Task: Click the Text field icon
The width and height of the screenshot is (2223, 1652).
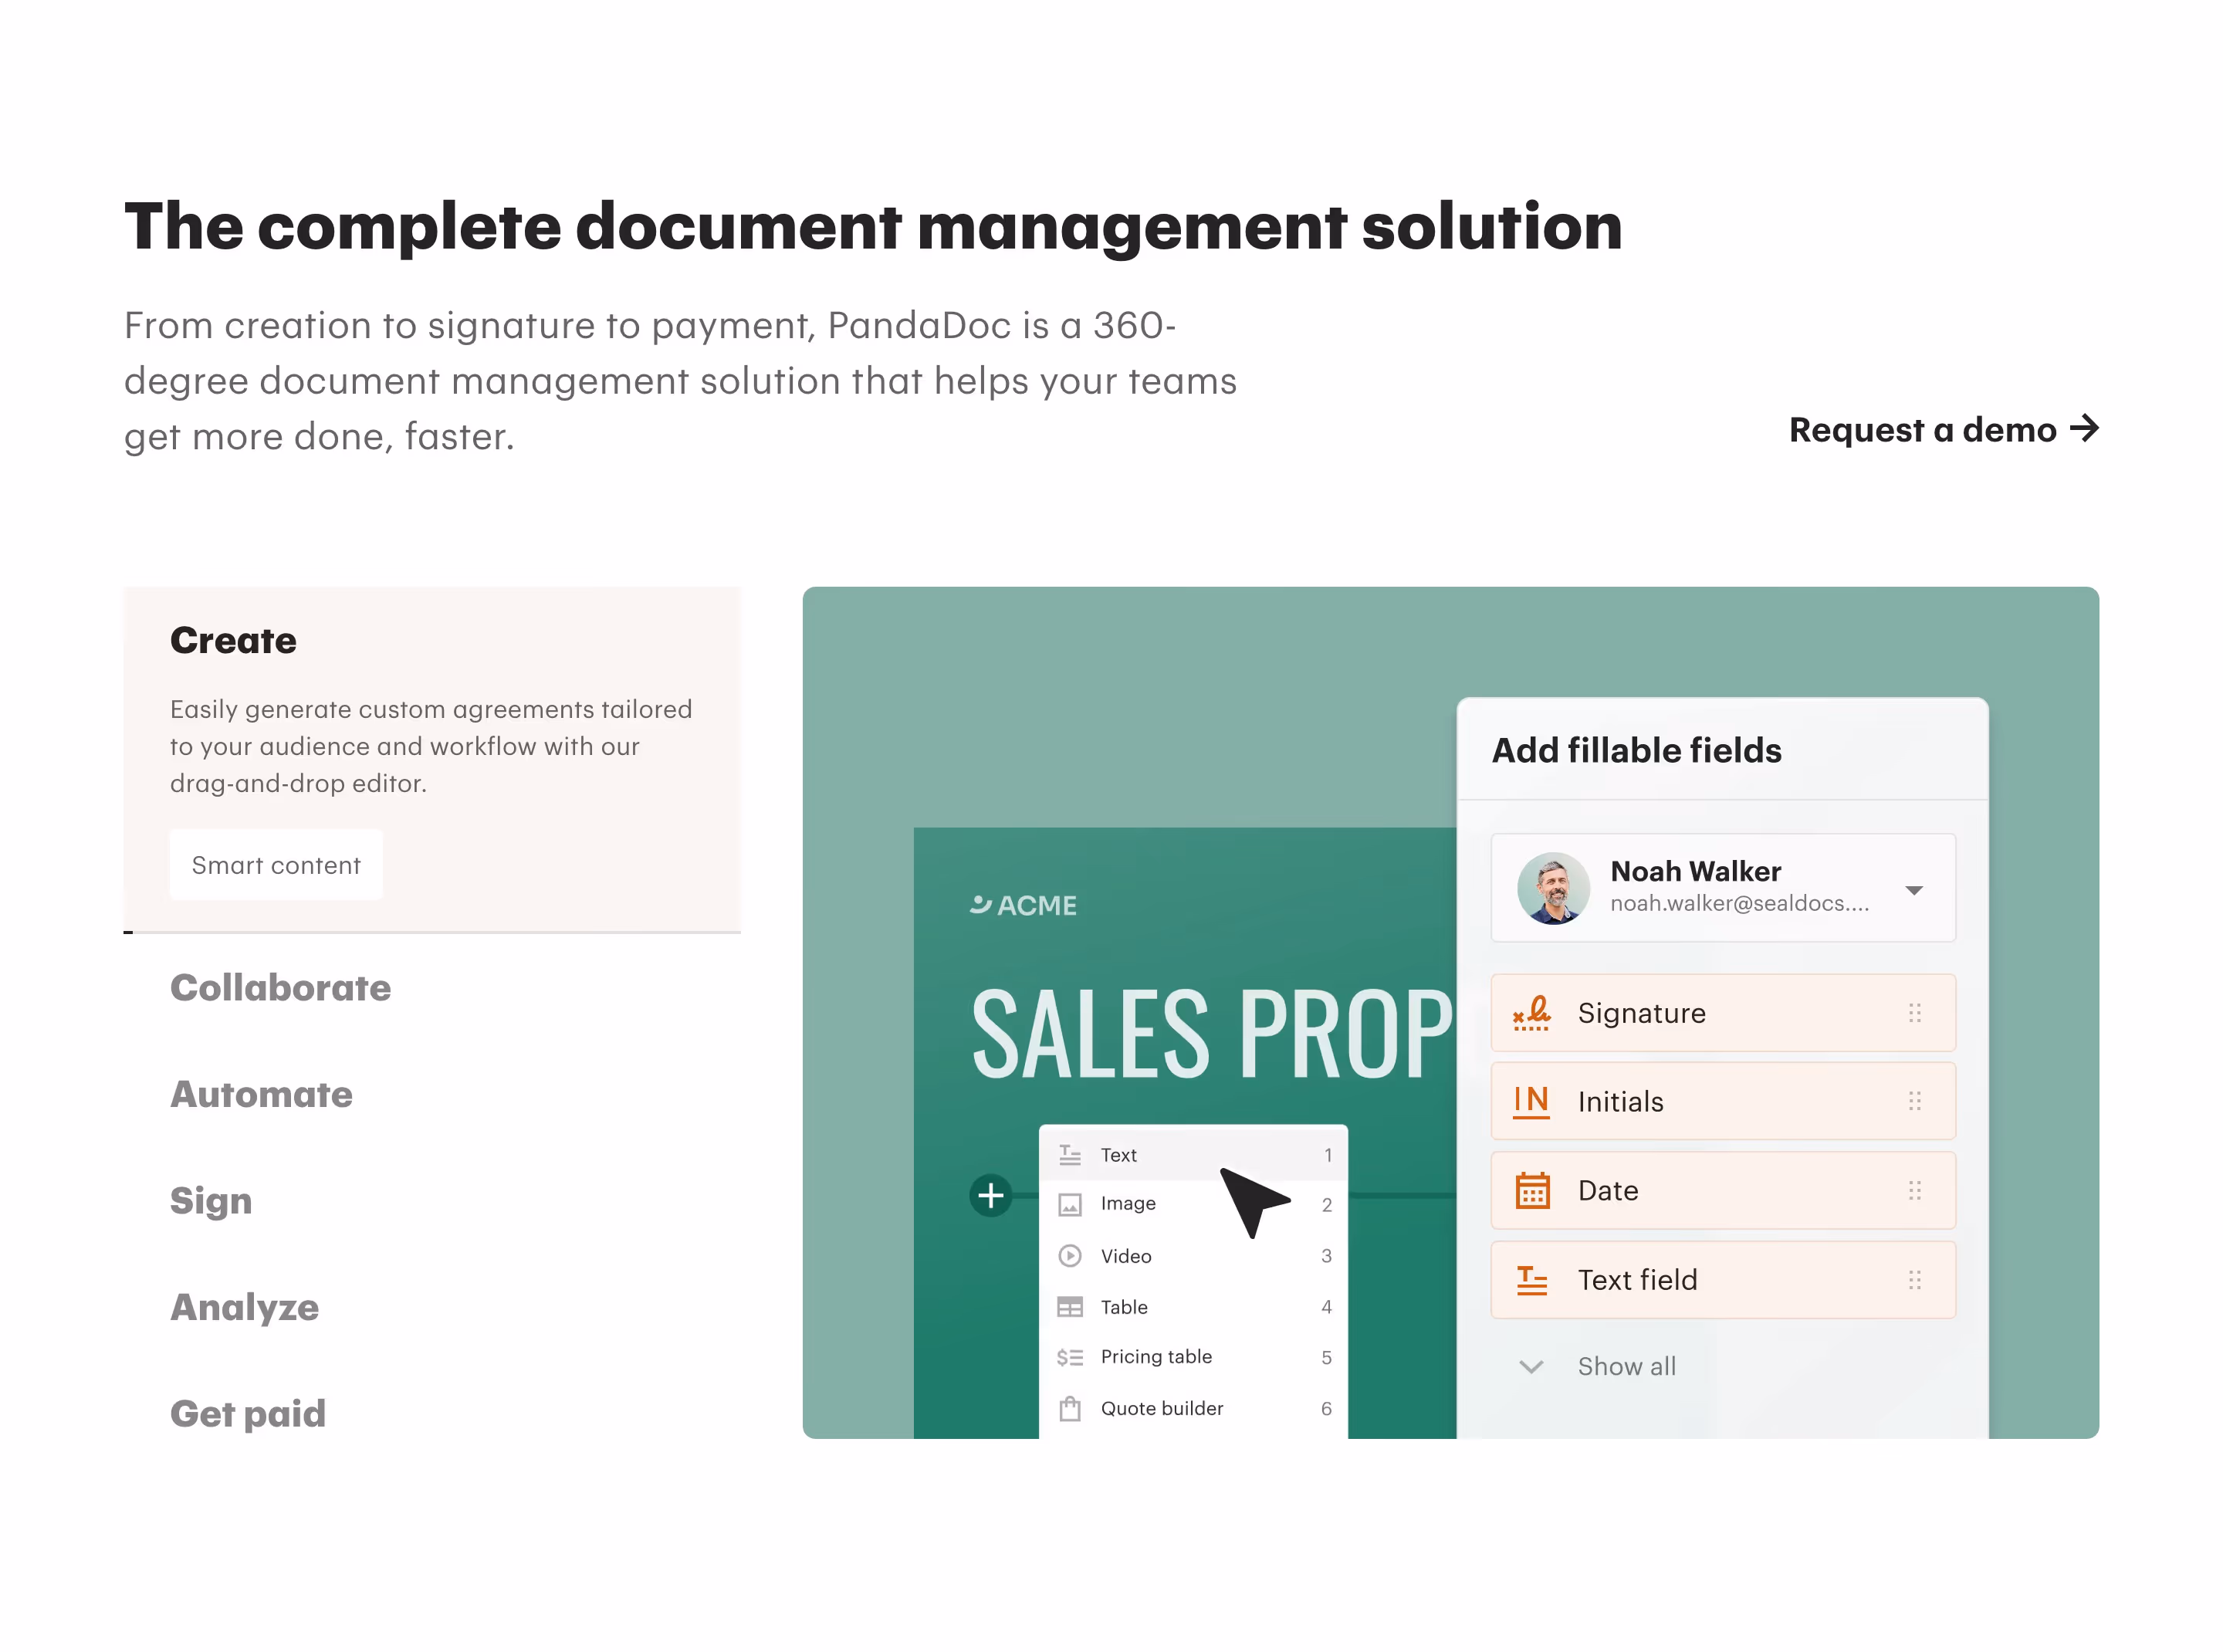Action: pos(1531,1280)
